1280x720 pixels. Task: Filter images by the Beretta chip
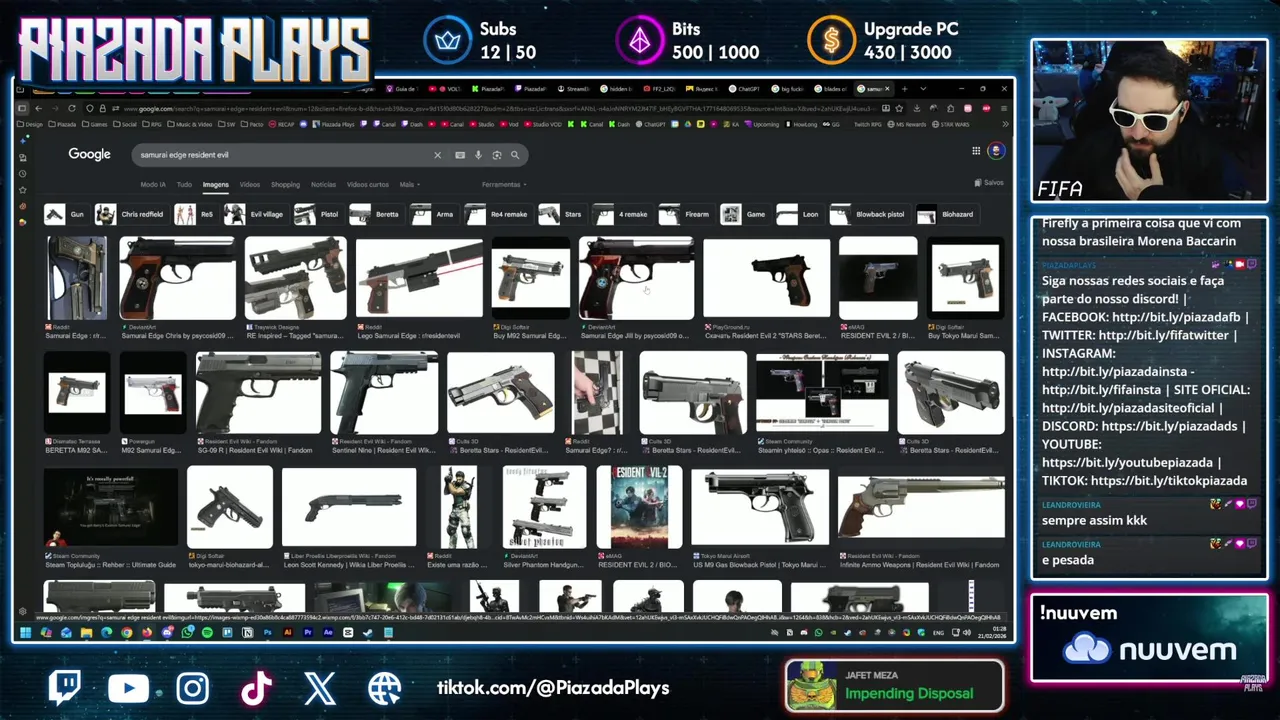point(375,214)
